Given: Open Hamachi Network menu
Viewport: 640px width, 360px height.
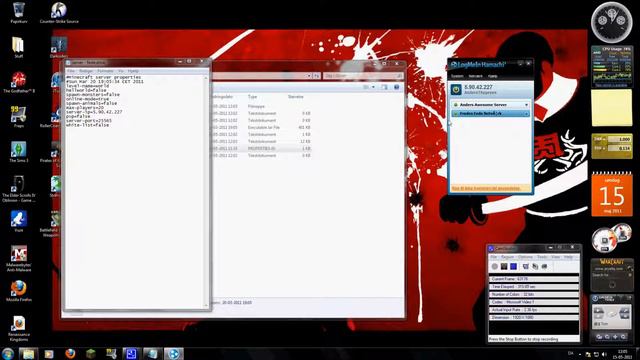Looking at the screenshot, I should click(x=475, y=76).
